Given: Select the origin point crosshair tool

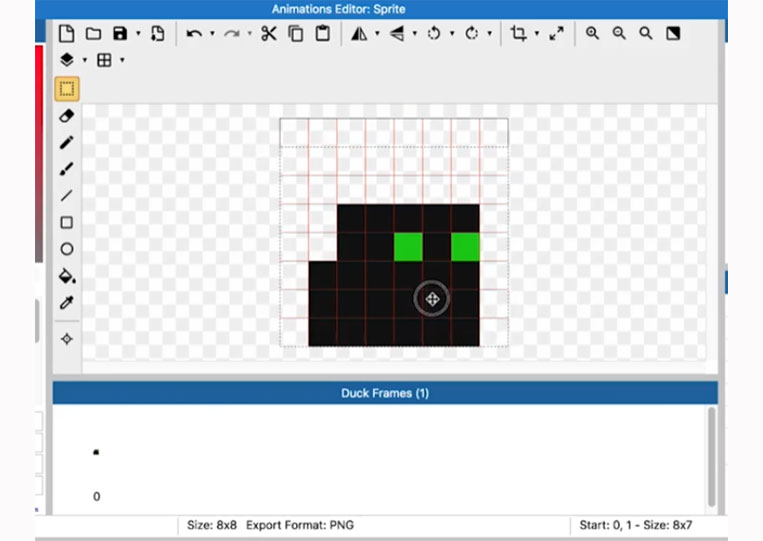Looking at the screenshot, I should (x=67, y=339).
